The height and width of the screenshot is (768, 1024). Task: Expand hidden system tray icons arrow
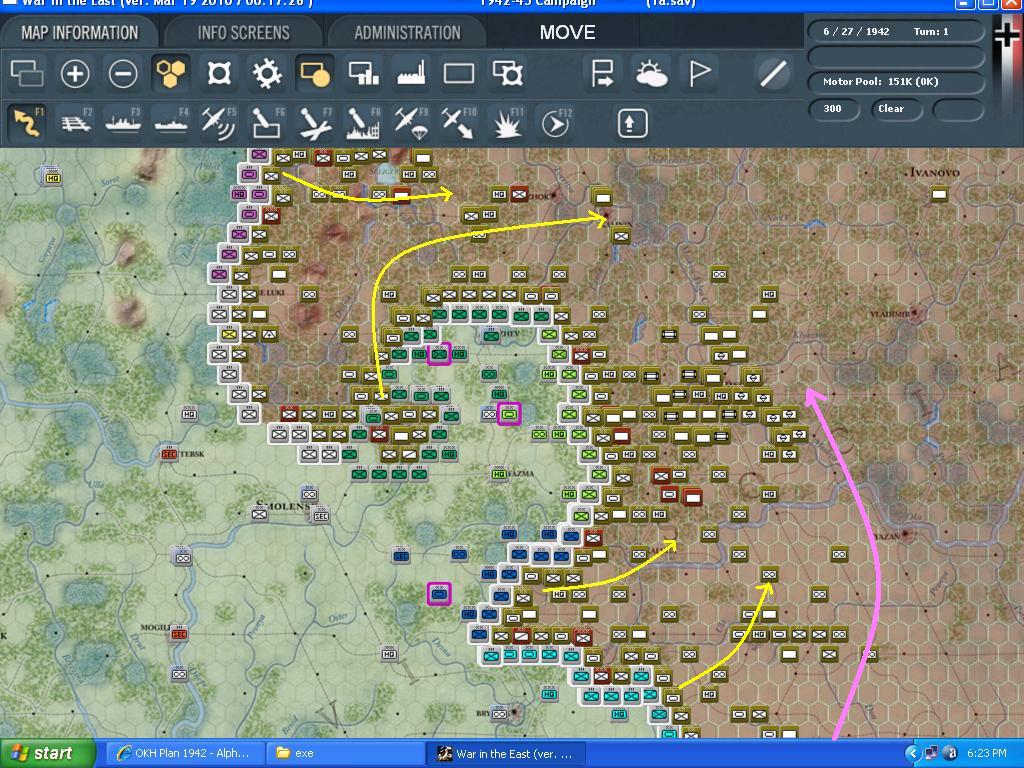(x=913, y=754)
